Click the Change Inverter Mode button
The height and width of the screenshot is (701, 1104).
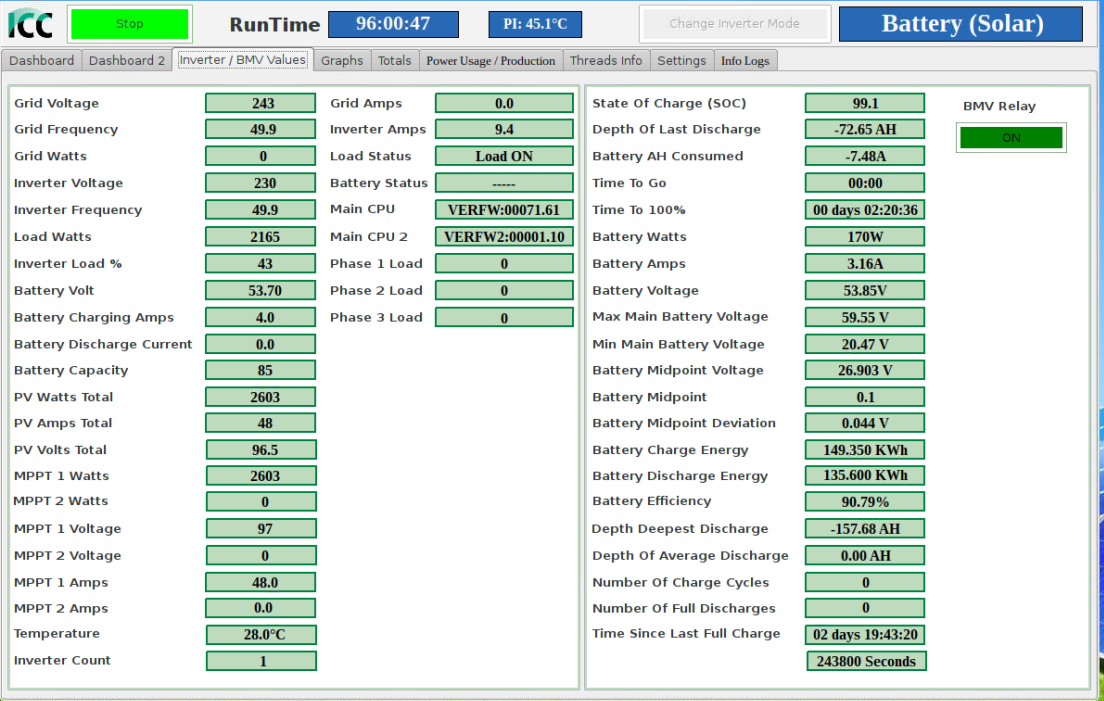click(734, 24)
